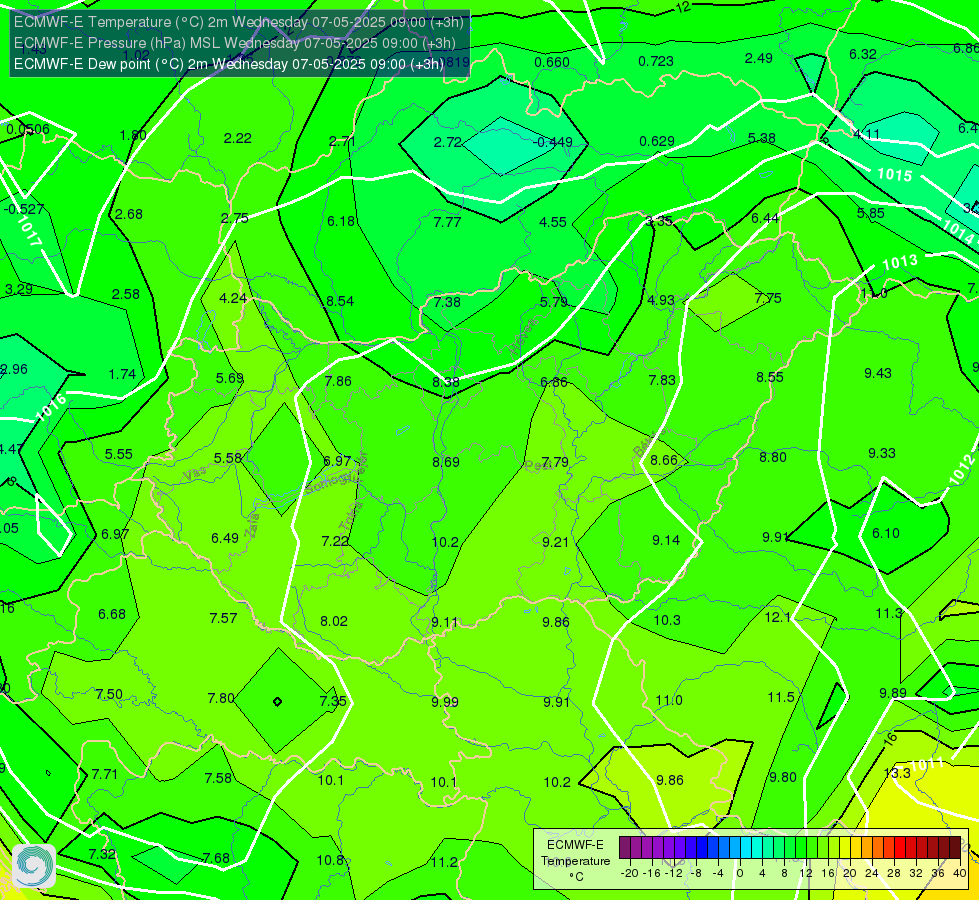Click the Tolna county label
This screenshot has height=900, width=979.
(350, 516)
